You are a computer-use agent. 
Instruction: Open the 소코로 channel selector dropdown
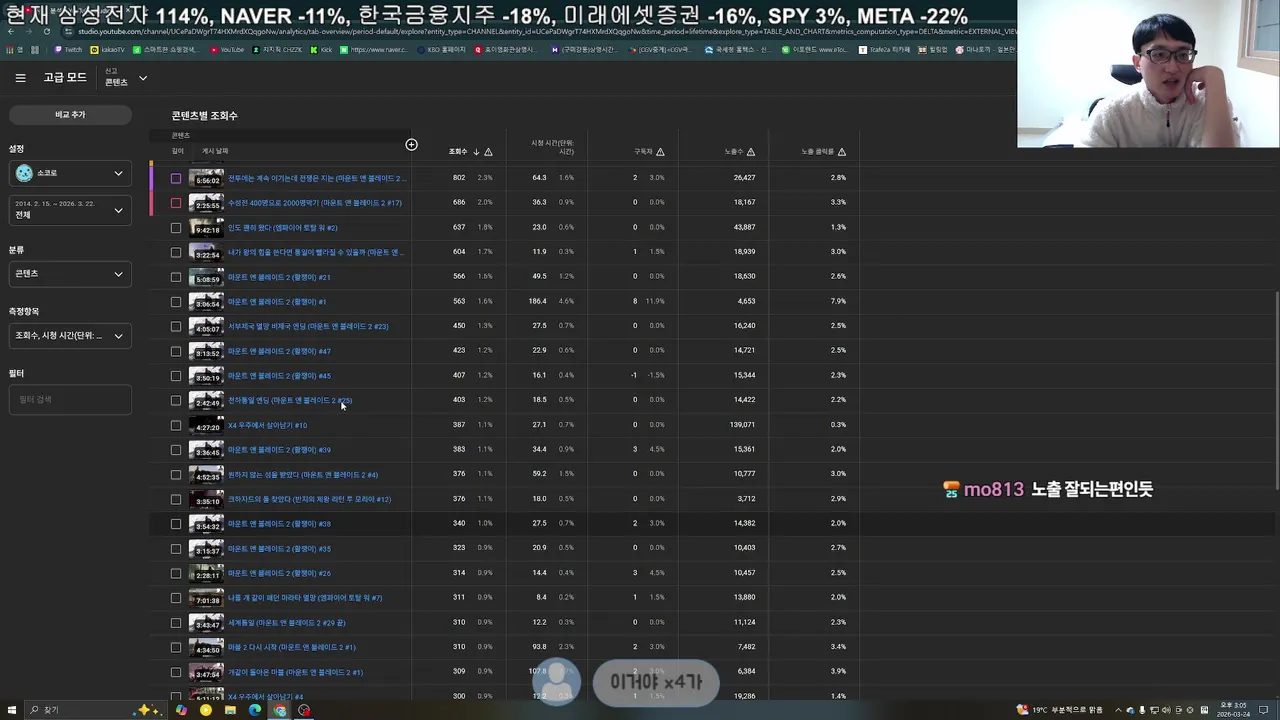(x=70, y=173)
